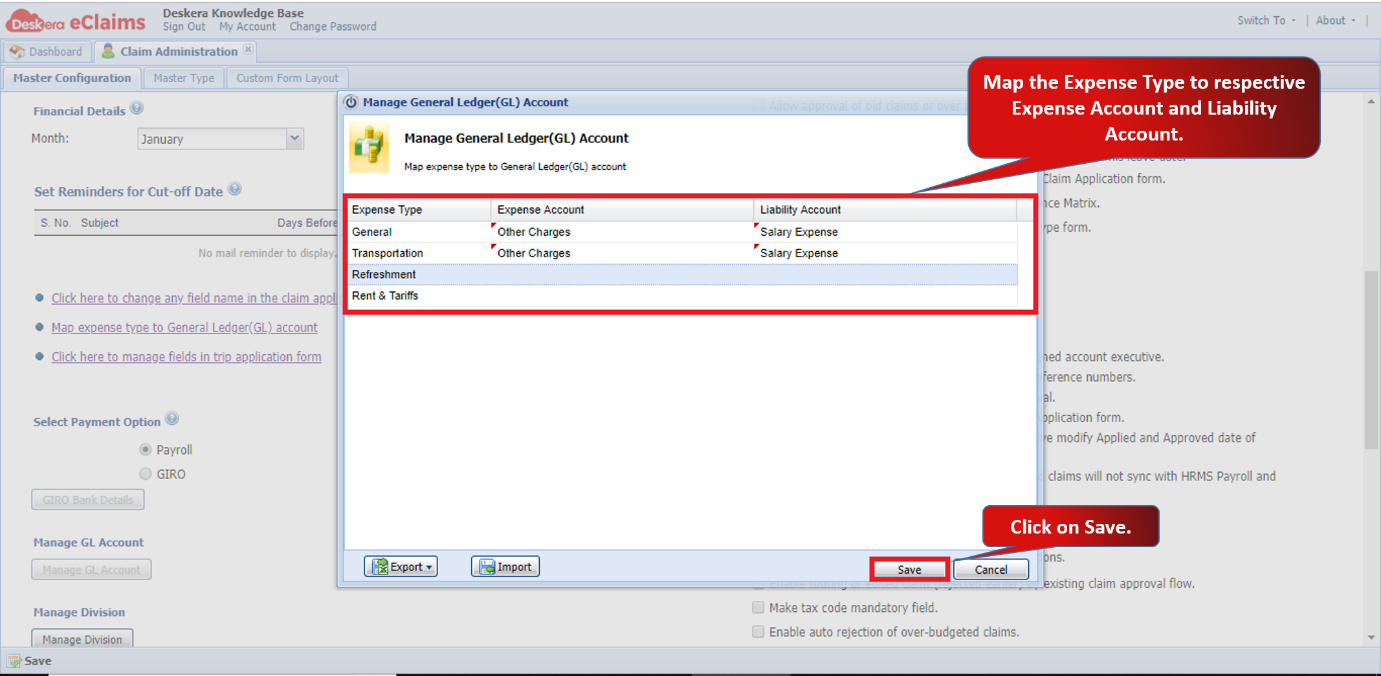Switch to the Master Type tab
1381x676 pixels.
[184, 78]
